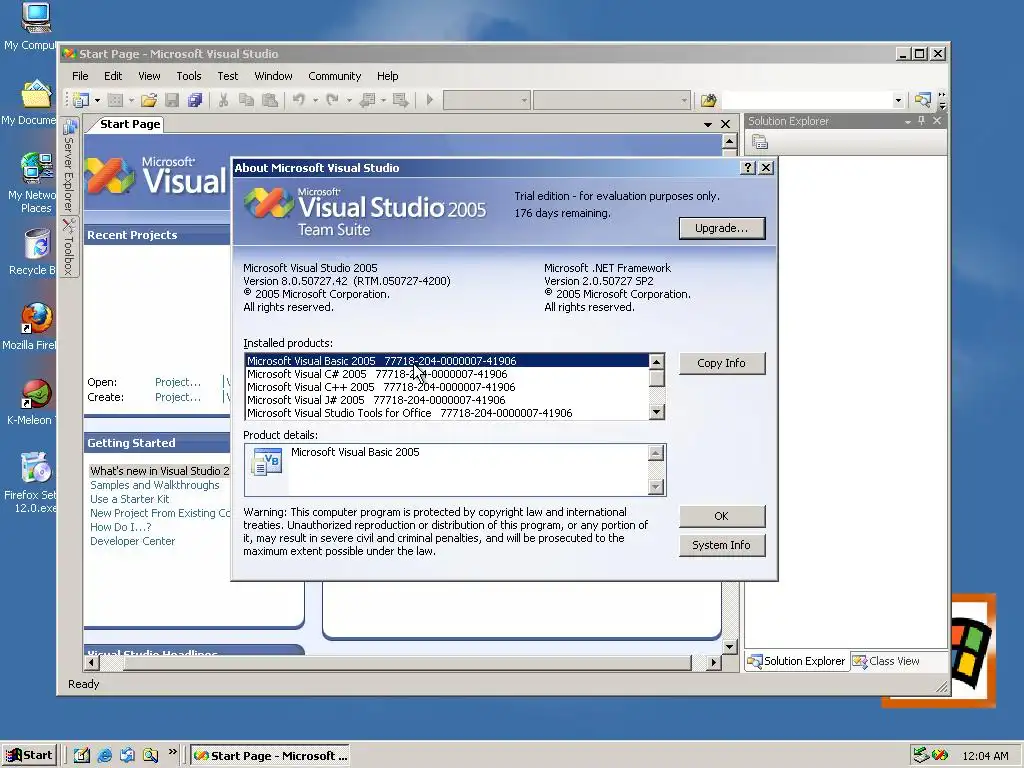Viewport: 1024px width, 768px height.
Task: Open the New Project icon's dropdown arrow
Action: [x=97, y=101]
